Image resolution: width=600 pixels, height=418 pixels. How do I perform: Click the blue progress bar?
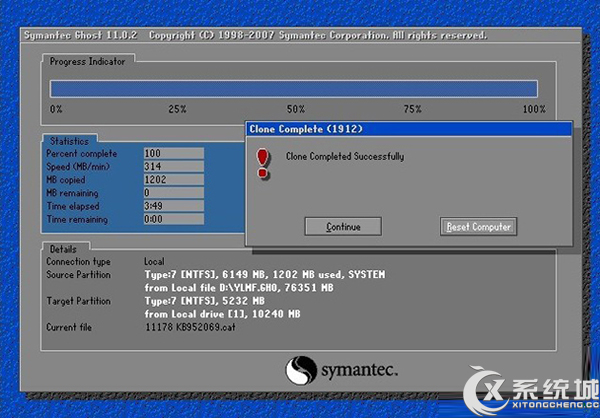[294, 89]
